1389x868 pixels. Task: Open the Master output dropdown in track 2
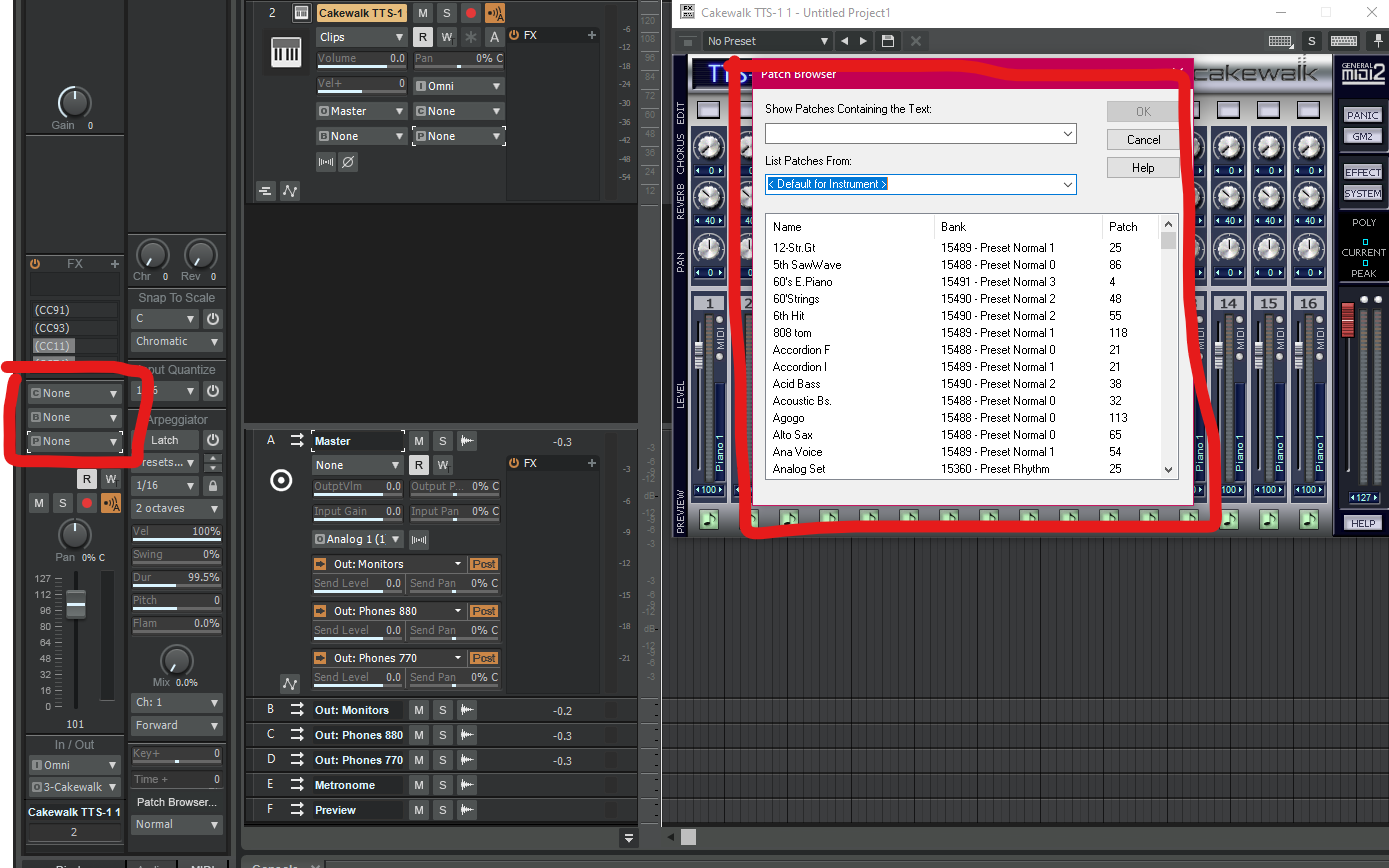pos(361,111)
